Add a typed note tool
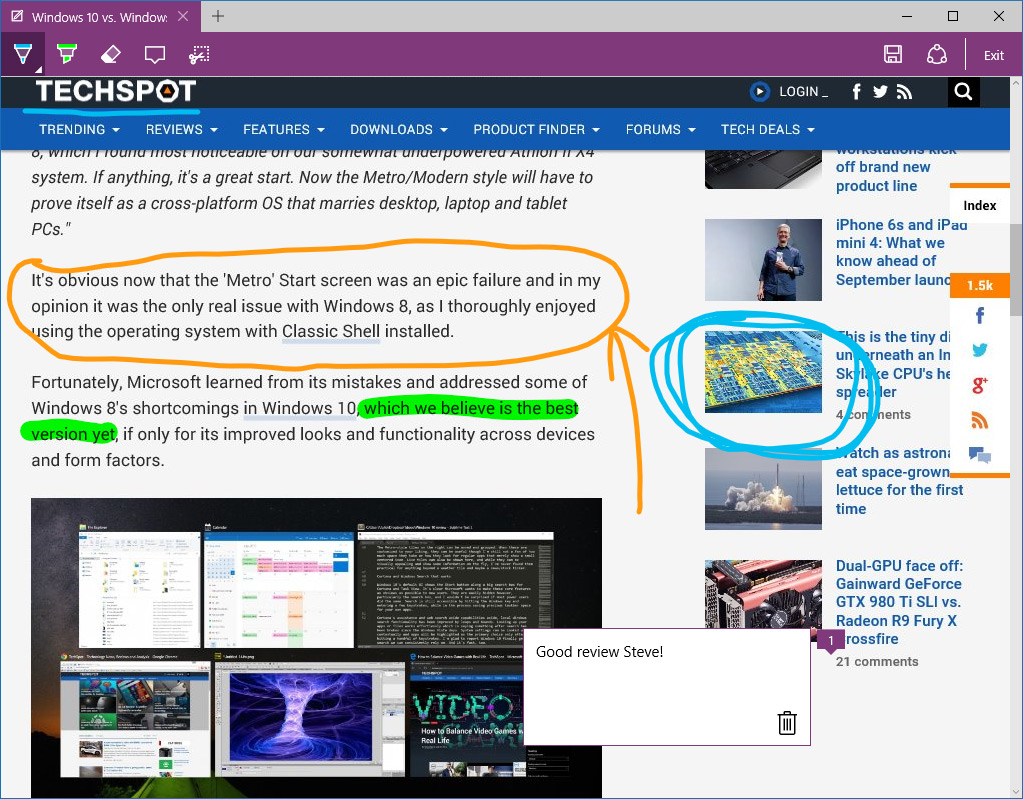Viewport: 1023px width, 799px height. [x=155, y=54]
